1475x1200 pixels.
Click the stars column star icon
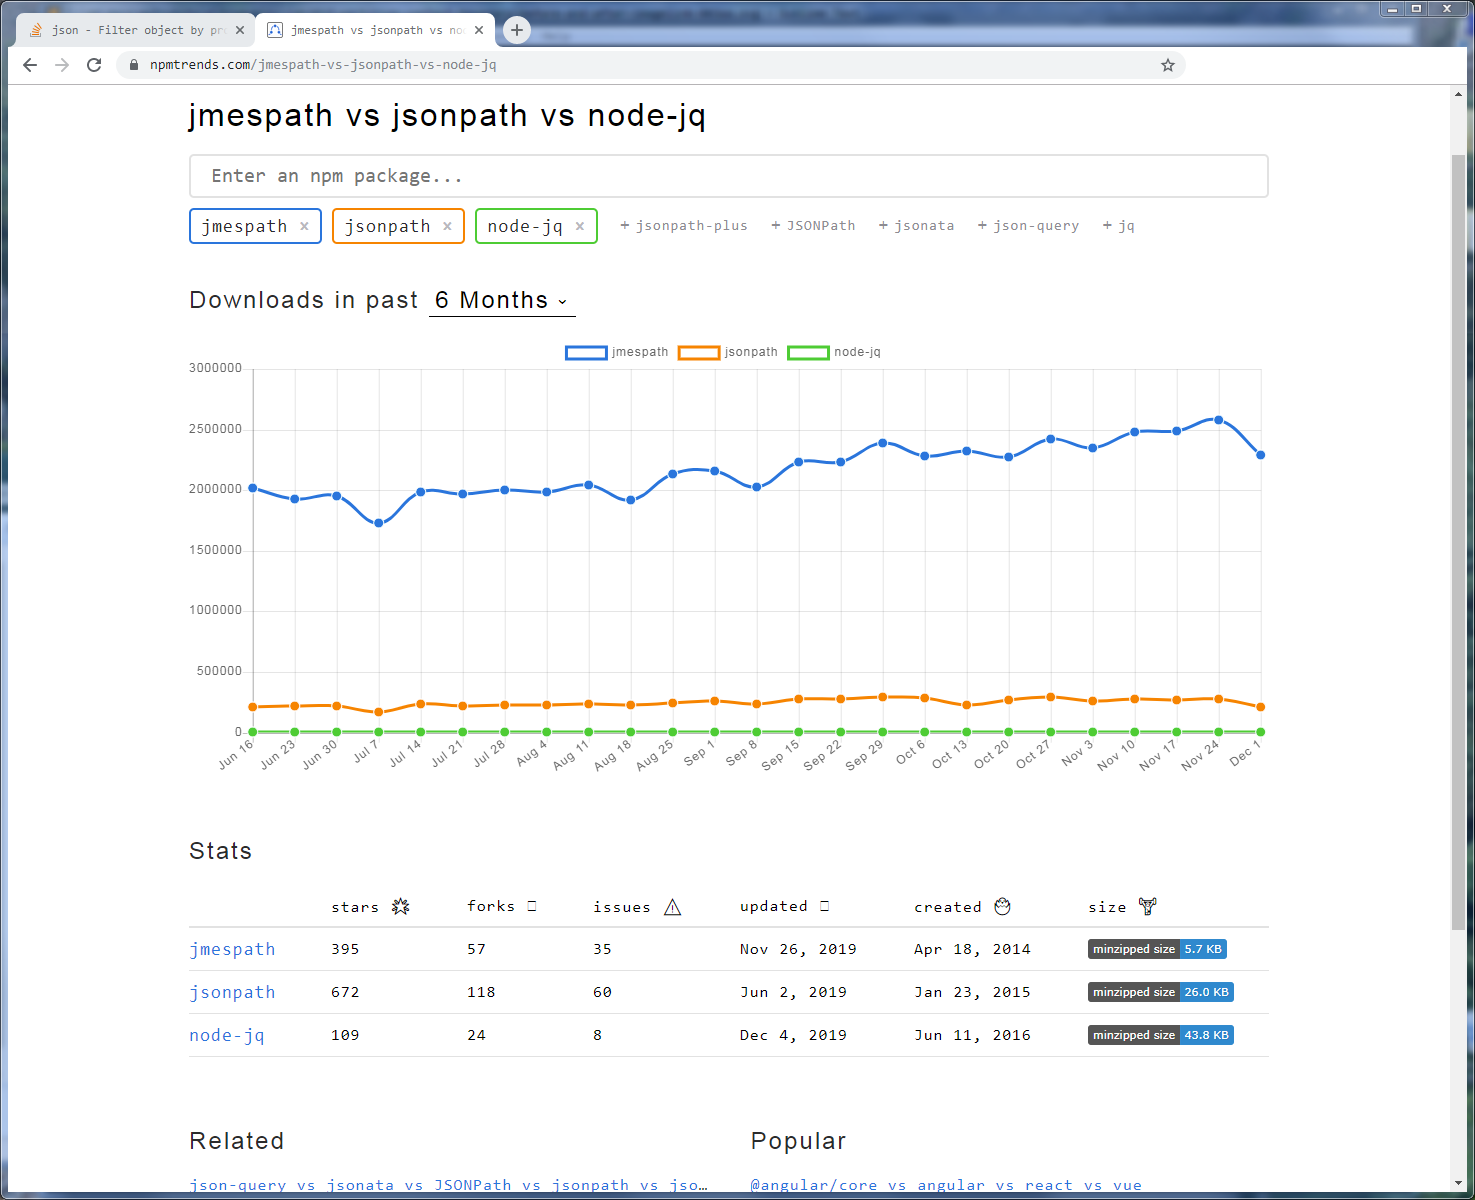(401, 907)
